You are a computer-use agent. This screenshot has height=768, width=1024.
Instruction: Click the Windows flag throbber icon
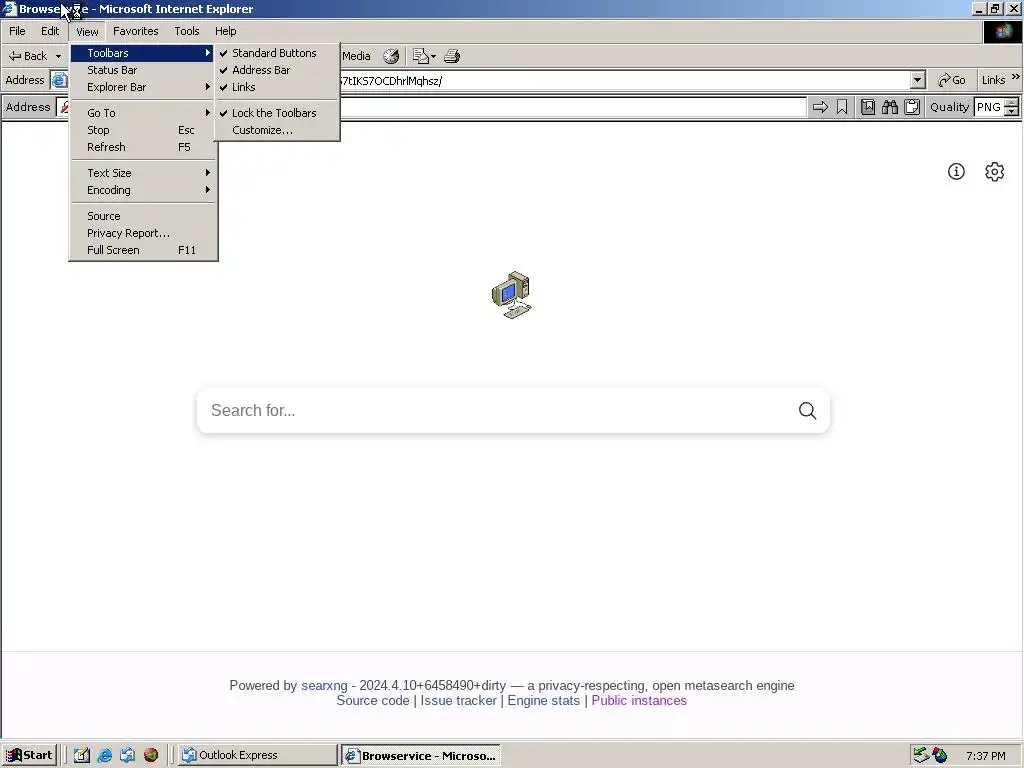pyautogui.click(x=1002, y=31)
